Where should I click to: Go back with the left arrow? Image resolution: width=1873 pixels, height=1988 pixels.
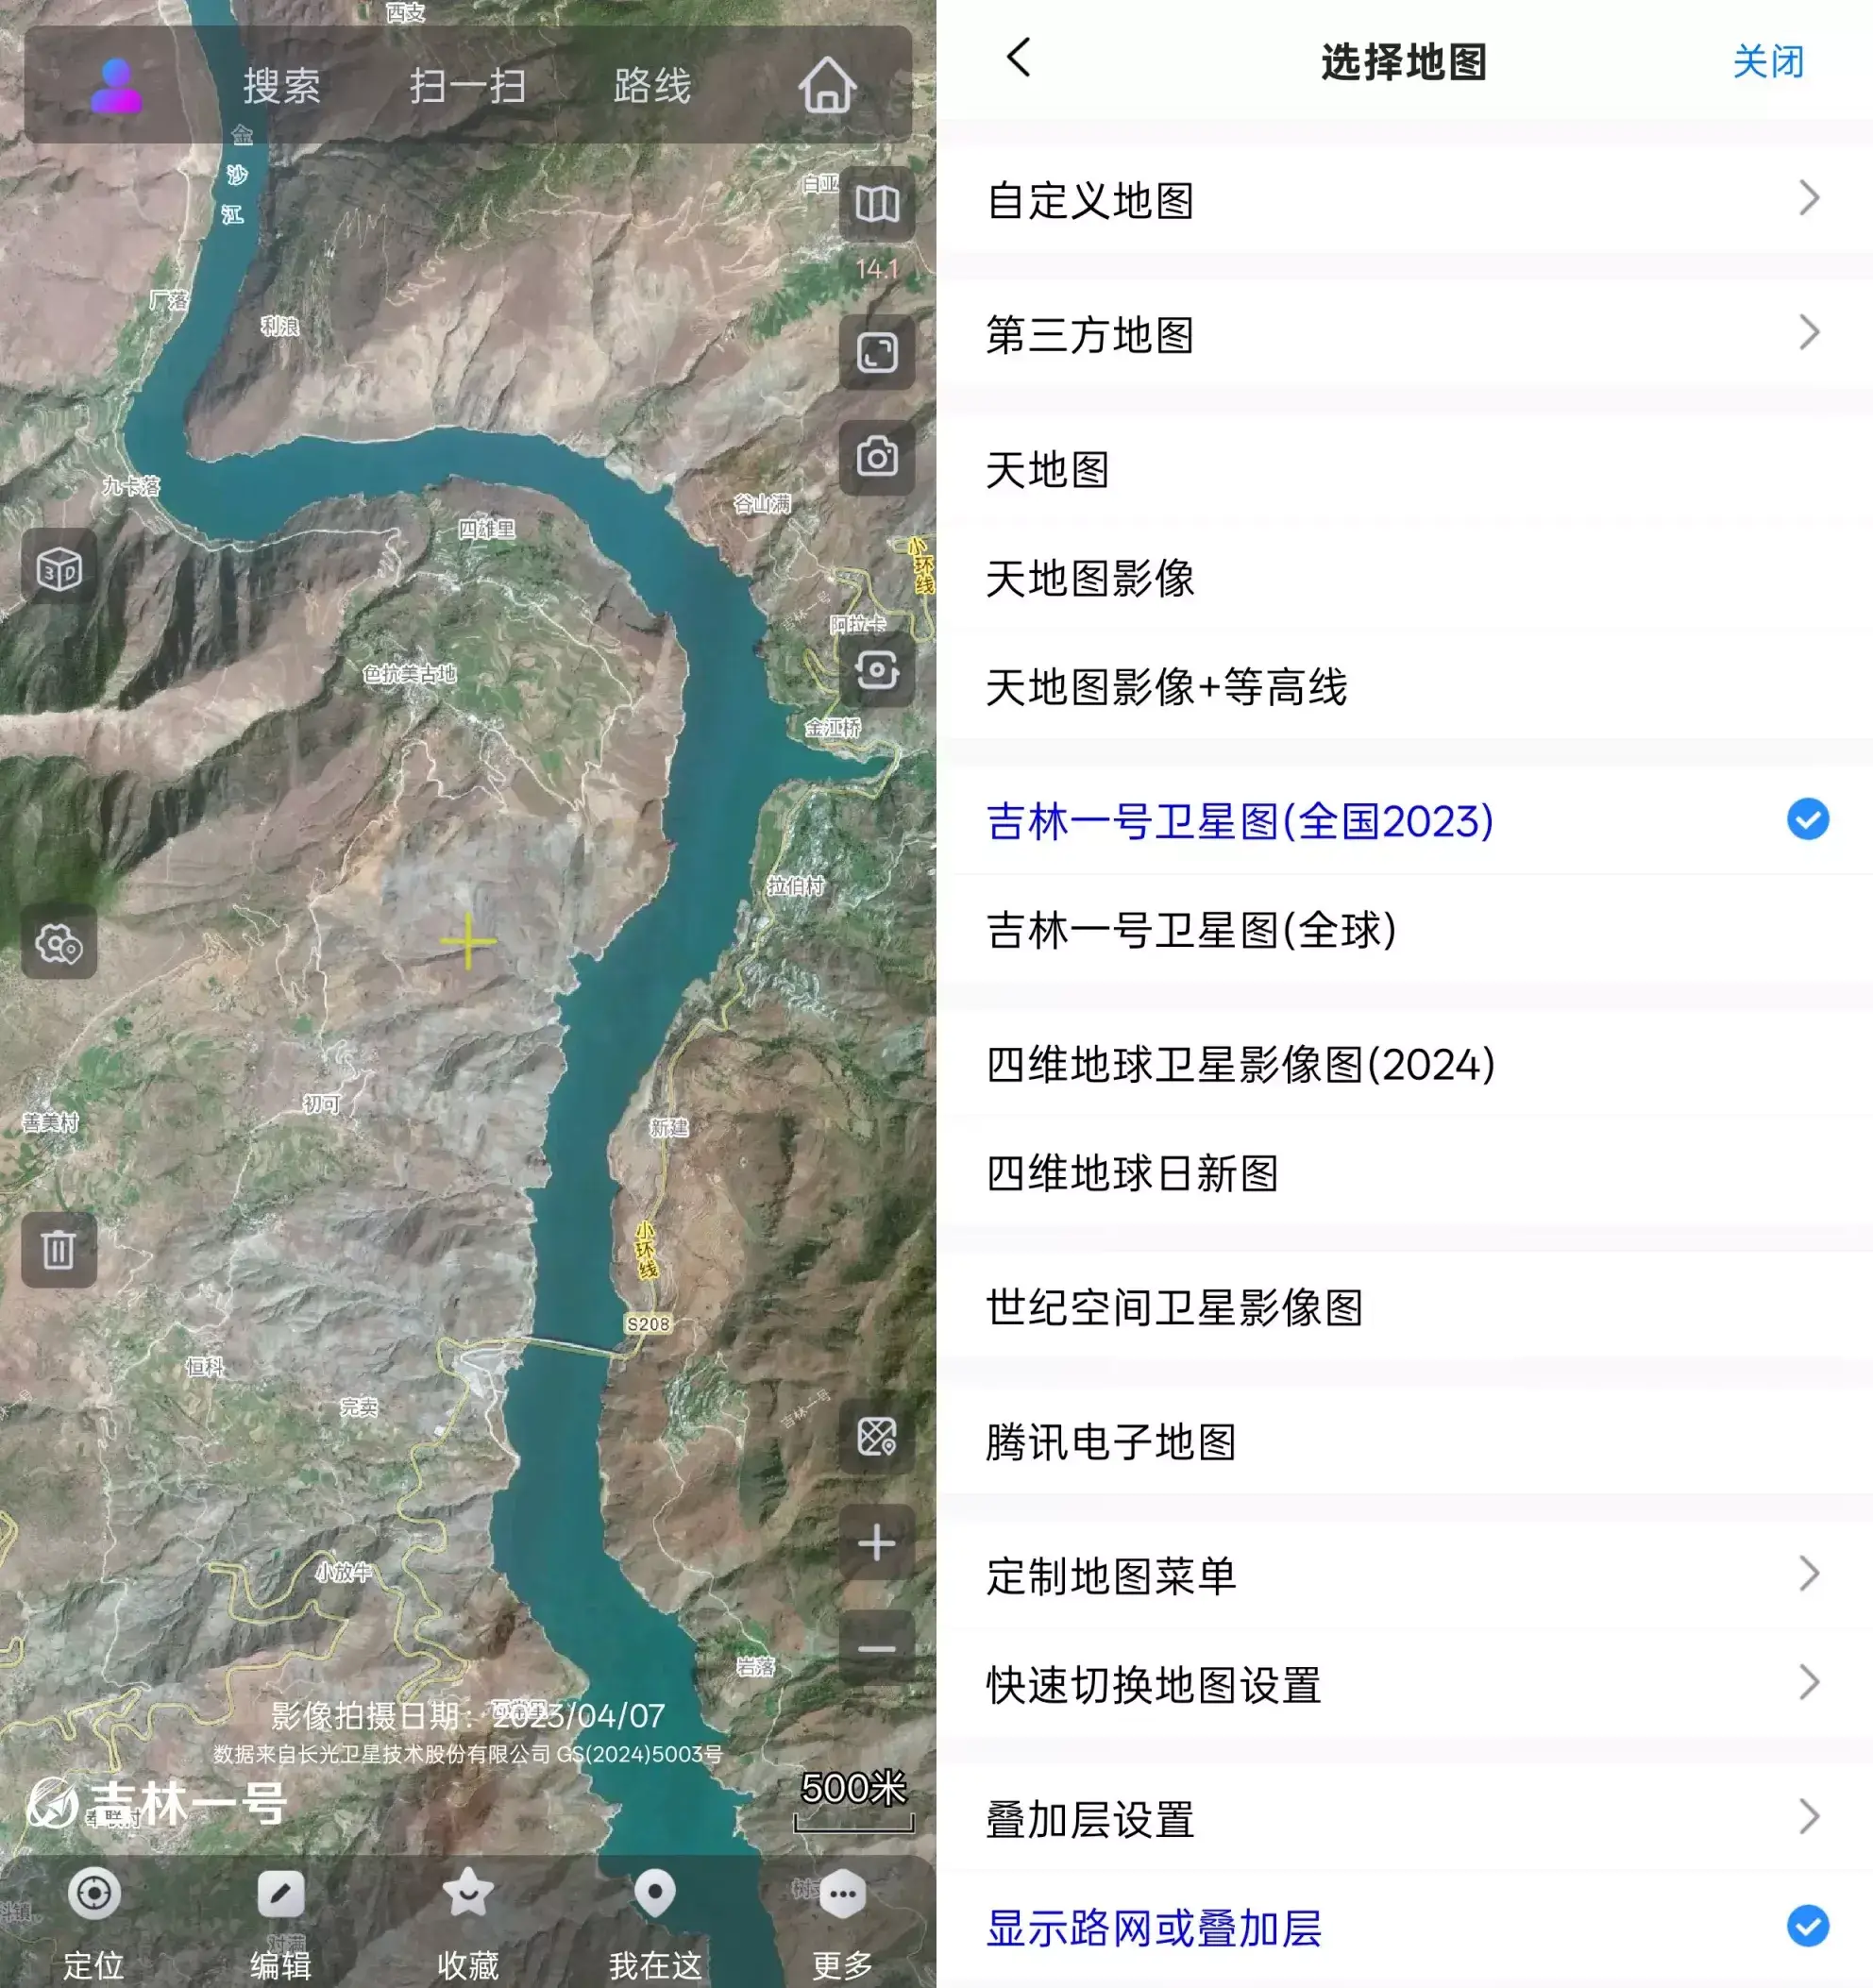click(1018, 58)
